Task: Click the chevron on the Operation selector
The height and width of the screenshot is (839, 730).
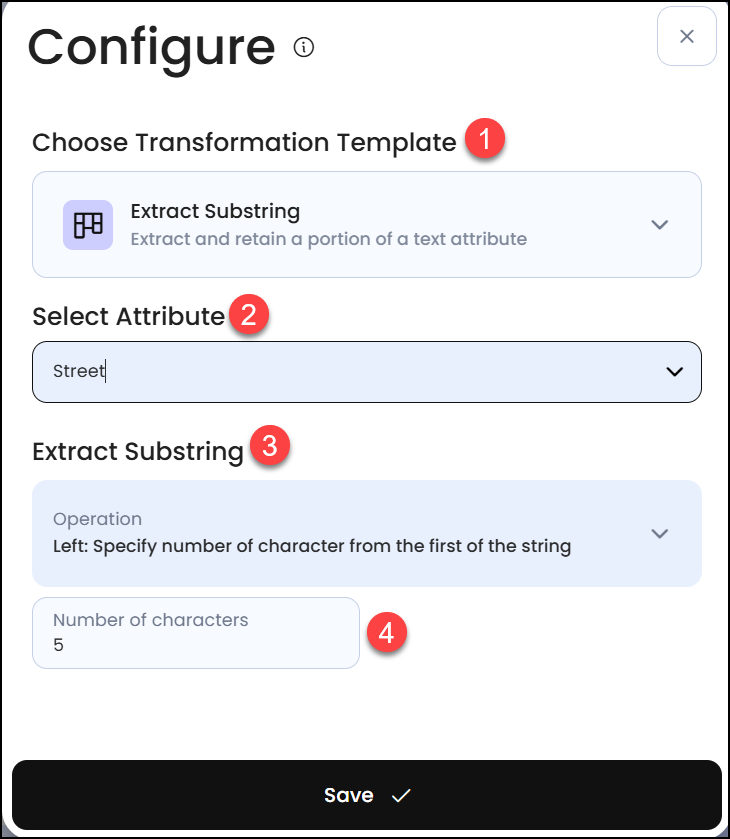Action: click(x=660, y=533)
